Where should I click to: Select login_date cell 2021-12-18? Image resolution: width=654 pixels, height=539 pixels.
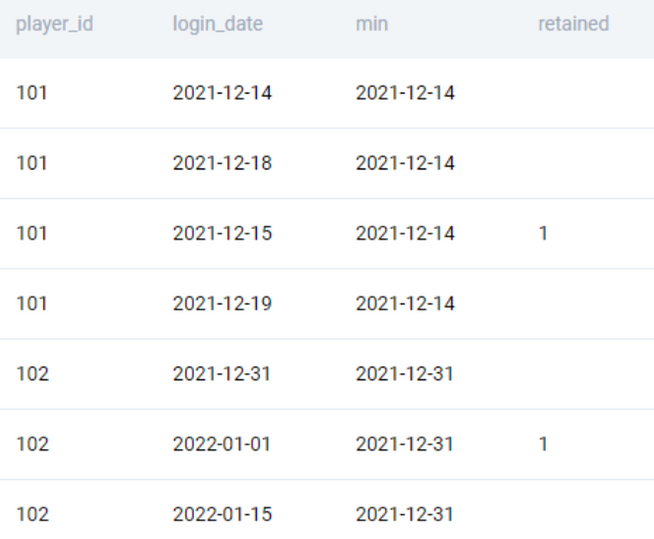[x=222, y=163]
